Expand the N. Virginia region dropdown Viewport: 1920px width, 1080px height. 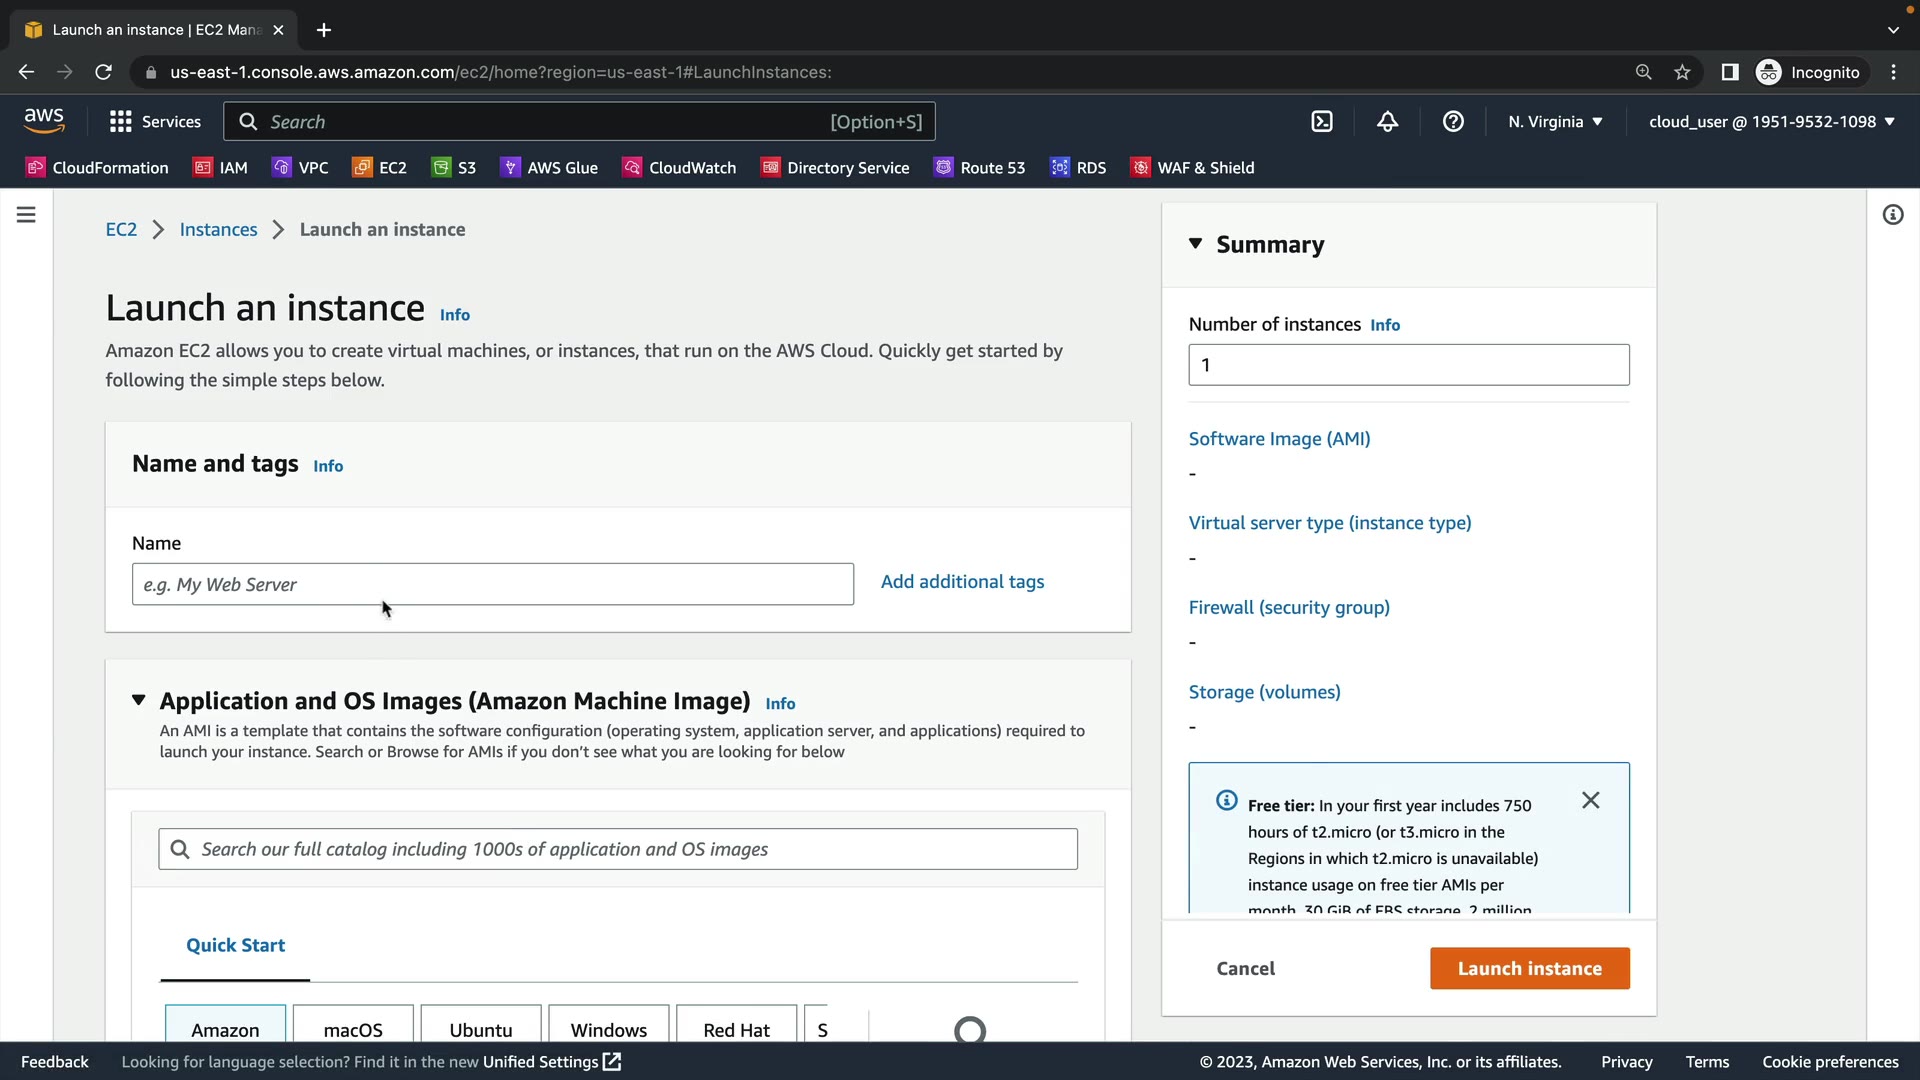pos(1555,122)
